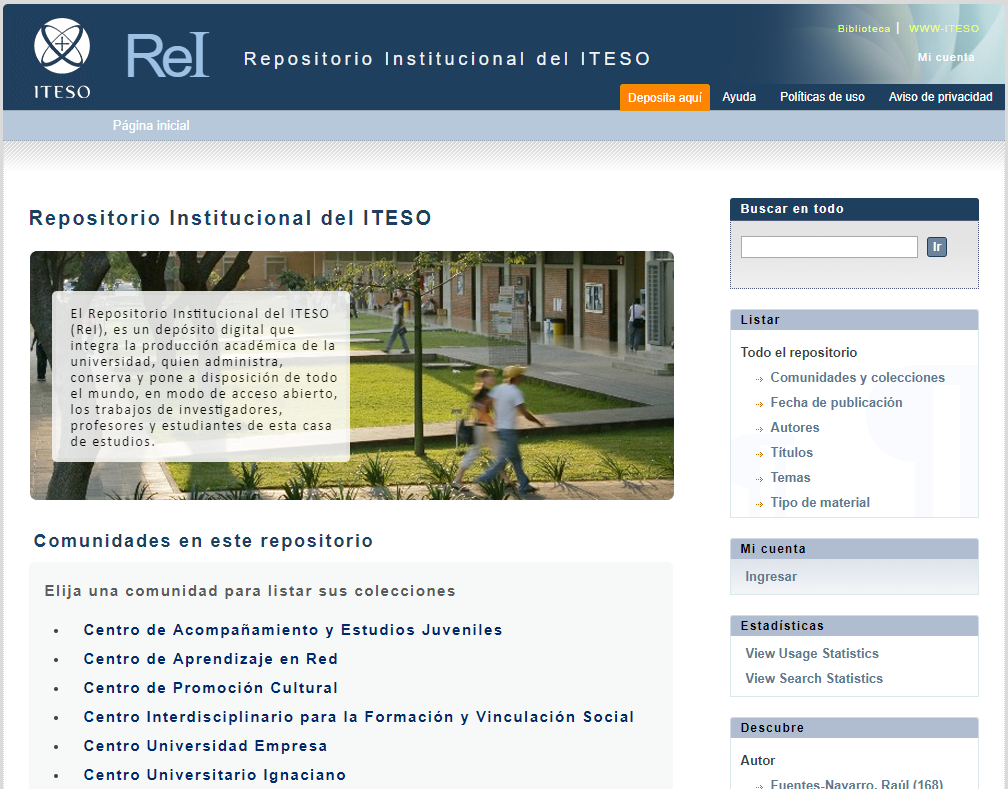
Task: Open Centro Universidad Empresa community
Action: click(206, 746)
